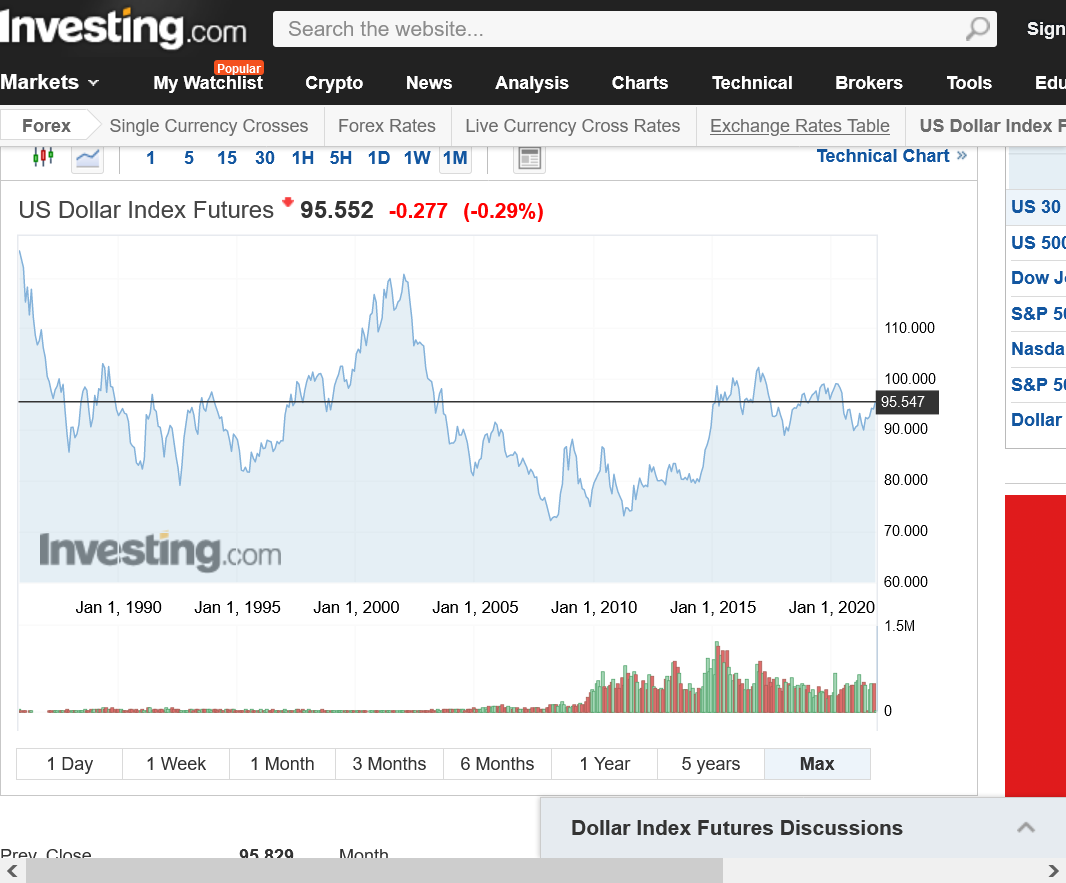Image resolution: width=1066 pixels, height=883 pixels.
Task: Open the Forex Rates link
Action: pyautogui.click(x=387, y=126)
